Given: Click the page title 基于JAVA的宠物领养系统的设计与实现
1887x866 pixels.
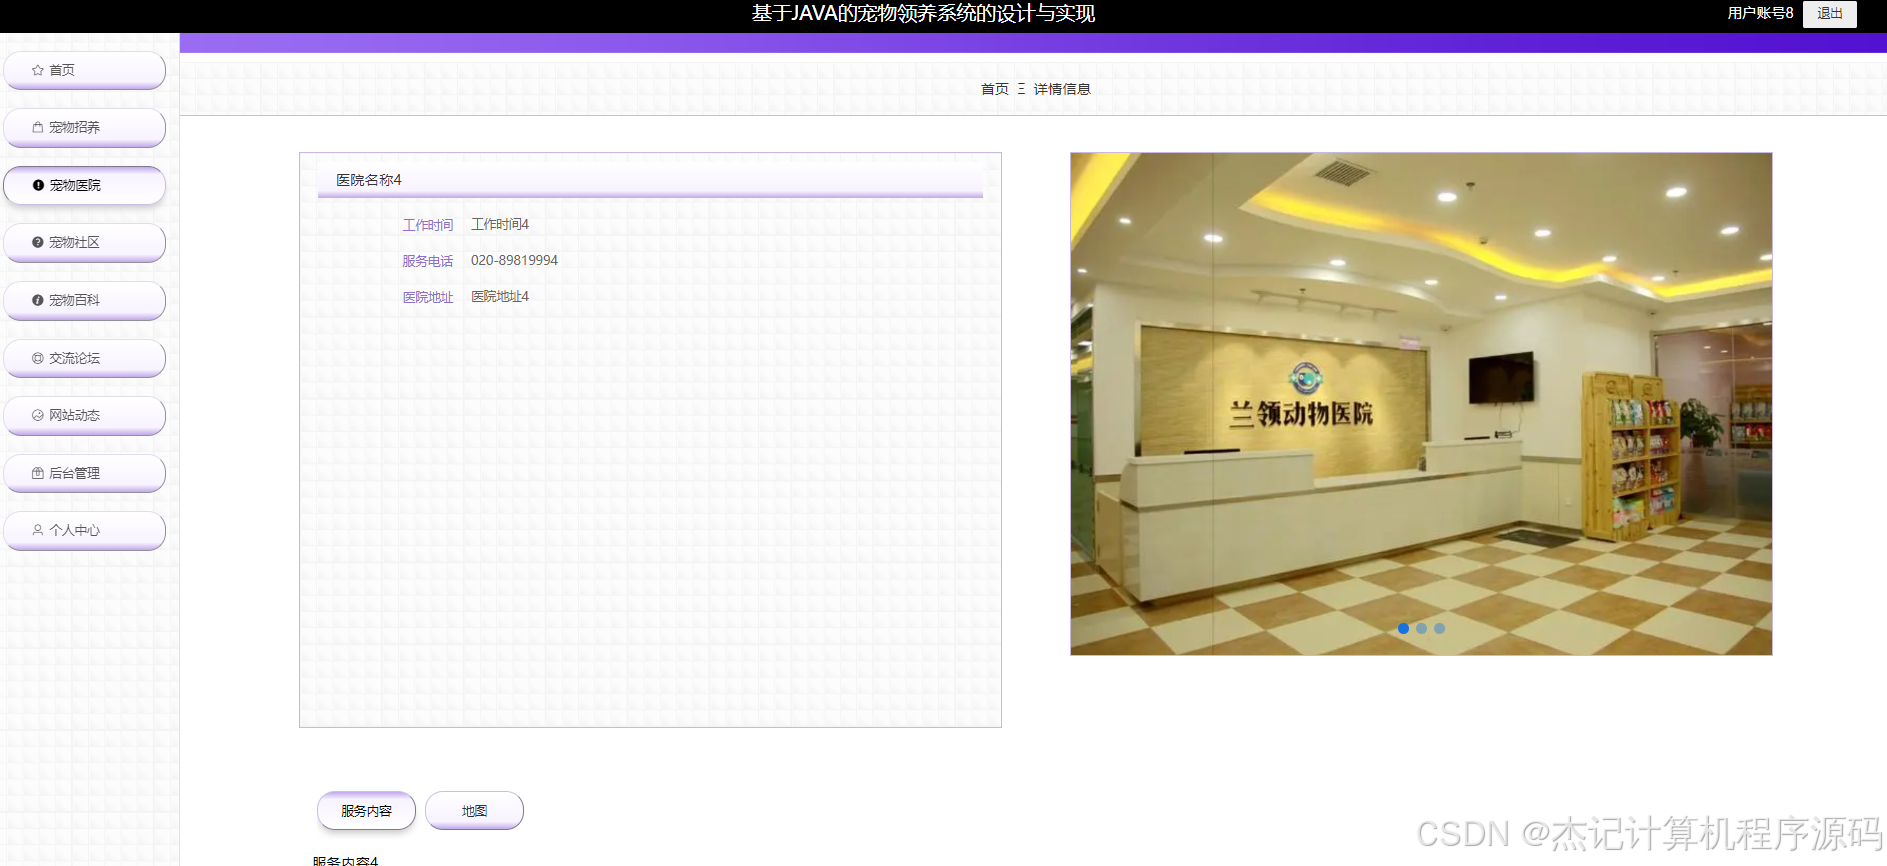Looking at the screenshot, I should point(923,13).
